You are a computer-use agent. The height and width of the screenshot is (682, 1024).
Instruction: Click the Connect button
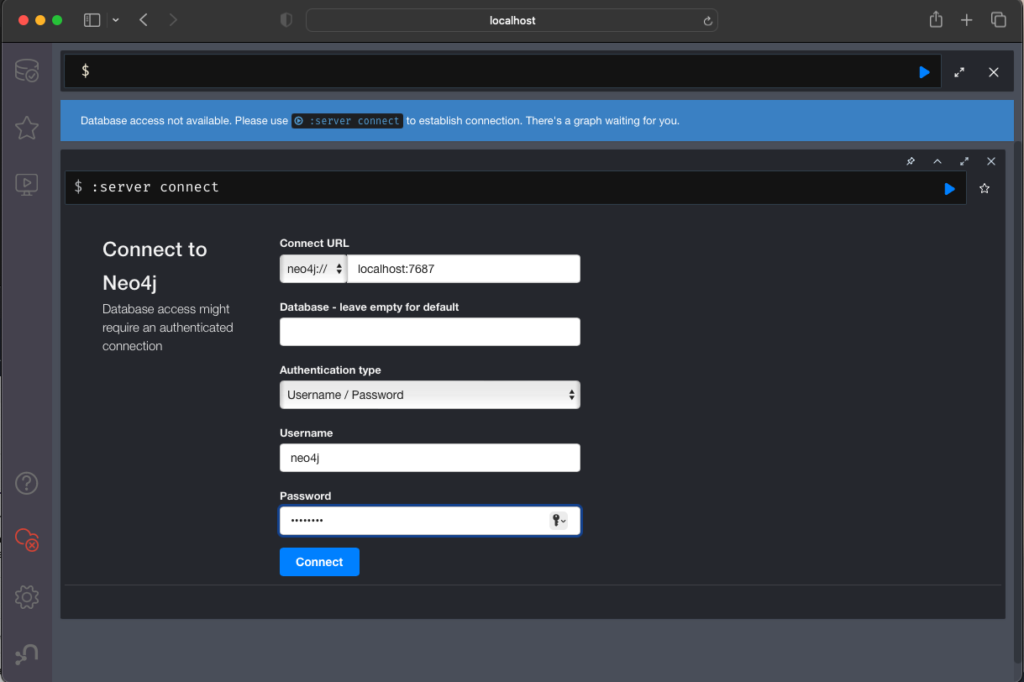tap(319, 562)
